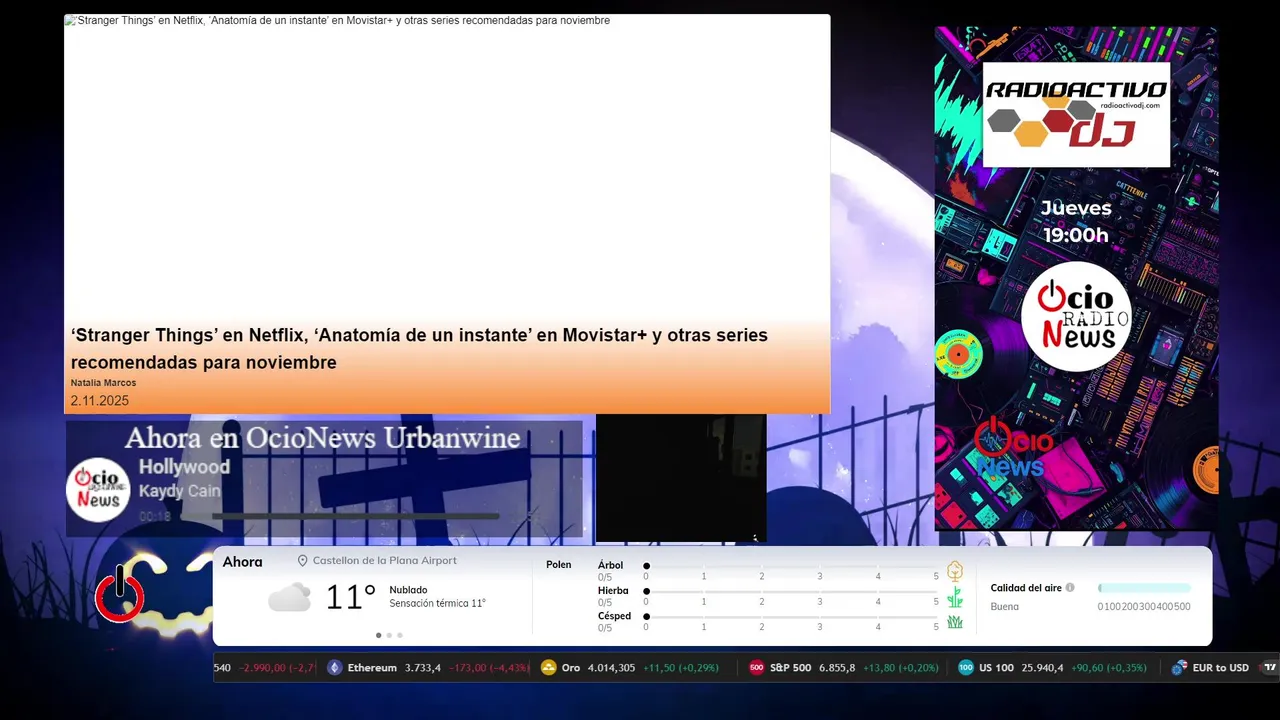Click the red-blue OcioNews logo on poster
The image size is (1280, 720).
(1013, 447)
